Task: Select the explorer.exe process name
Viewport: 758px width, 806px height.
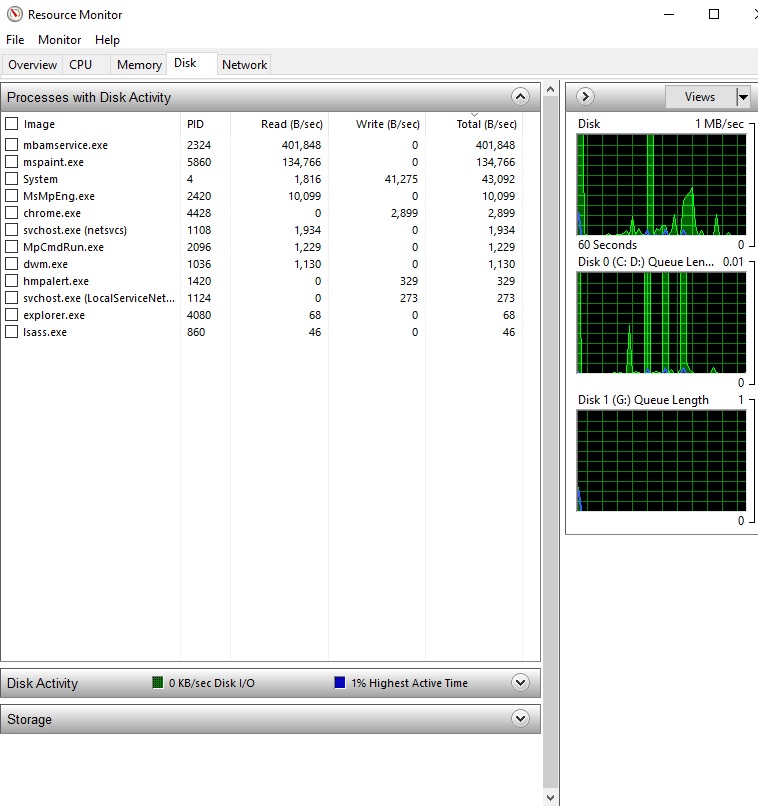Action: point(54,315)
